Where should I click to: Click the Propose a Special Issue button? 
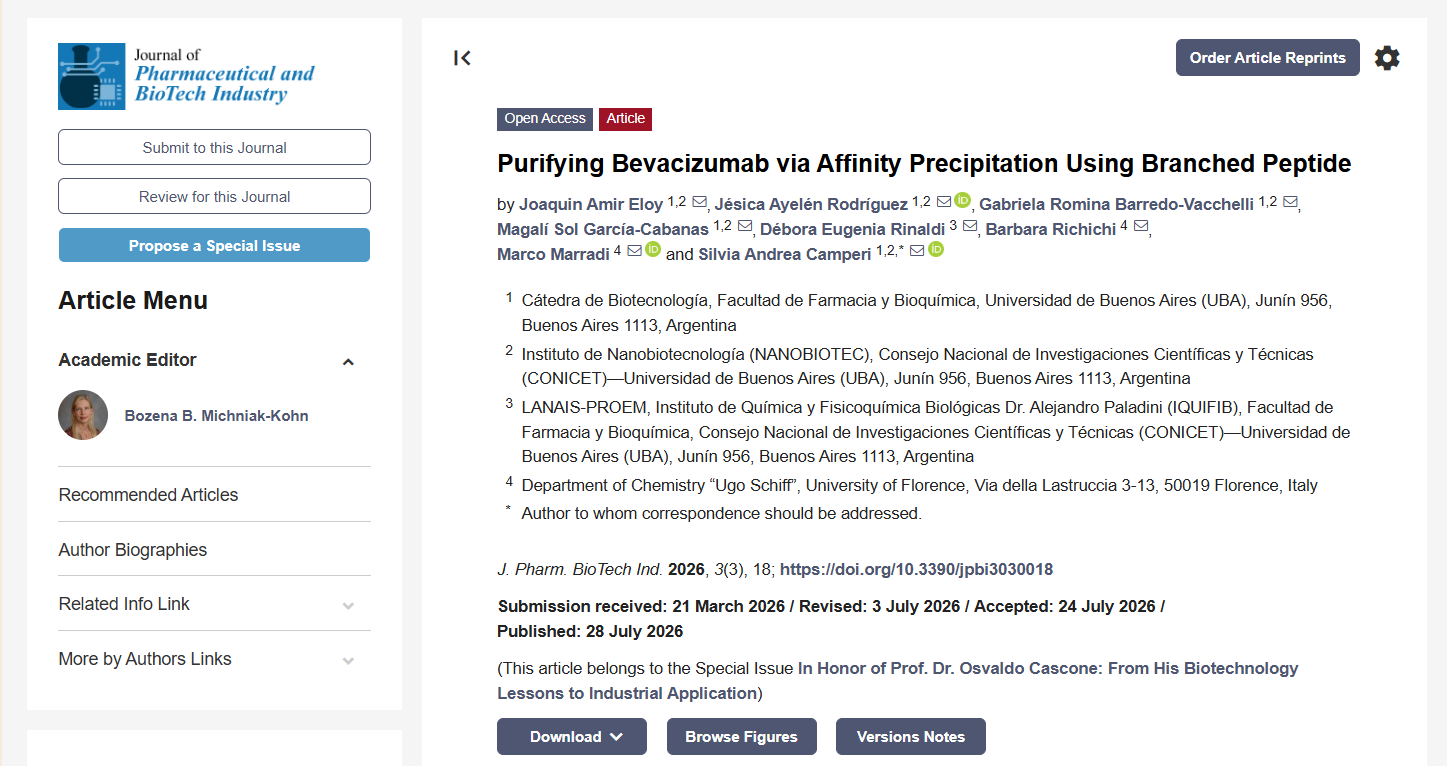point(214,245)
